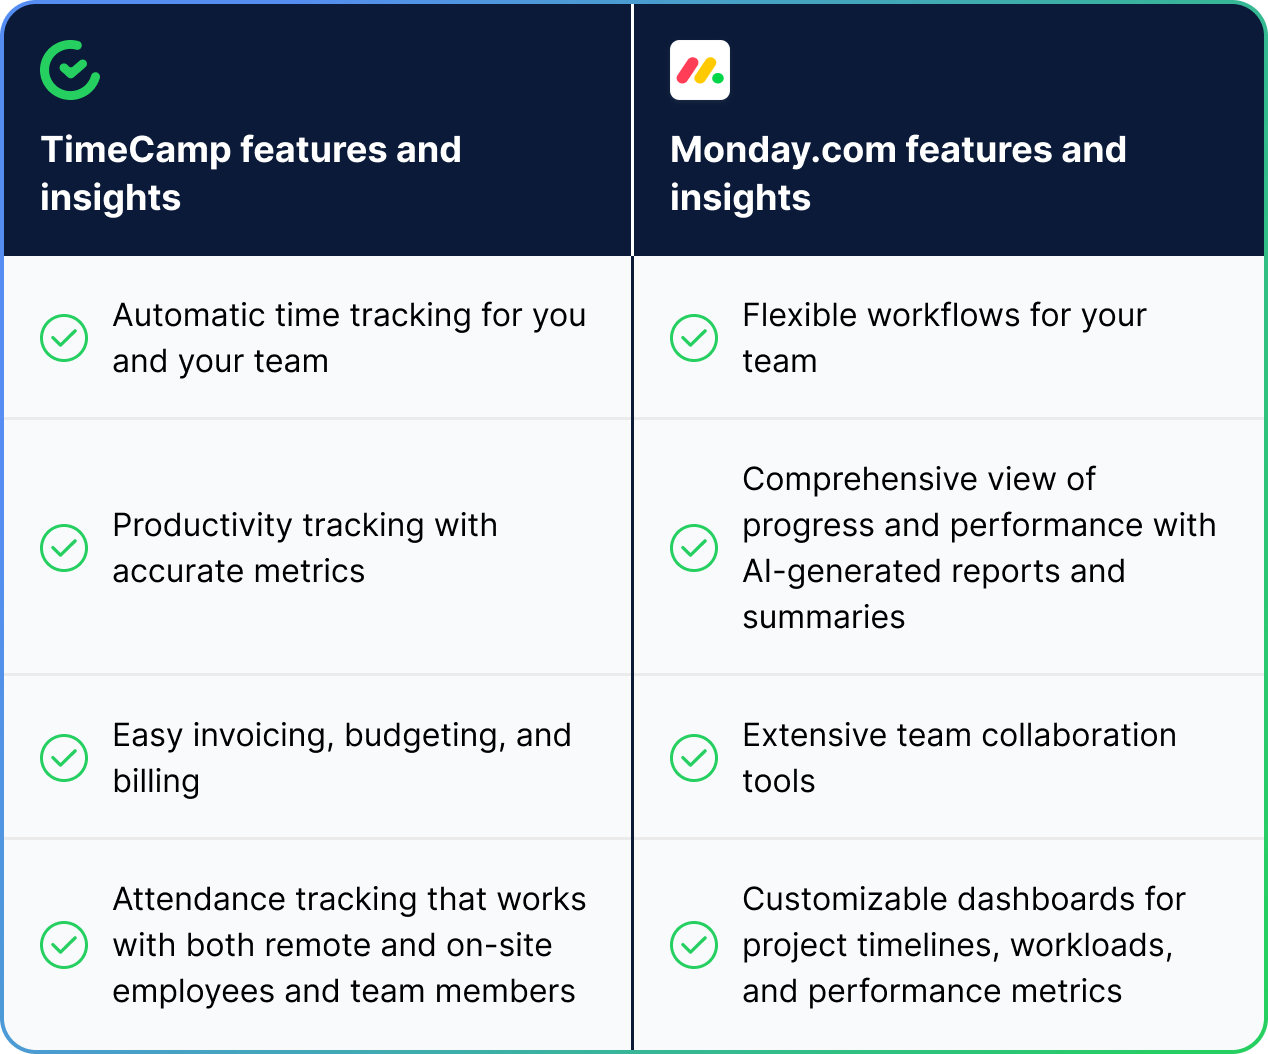The height and width of the screenshot is (1054, 1268).
Task: Click checkmark beside Easy invoicing, budgeting, and billing
Action: (64, 758)
